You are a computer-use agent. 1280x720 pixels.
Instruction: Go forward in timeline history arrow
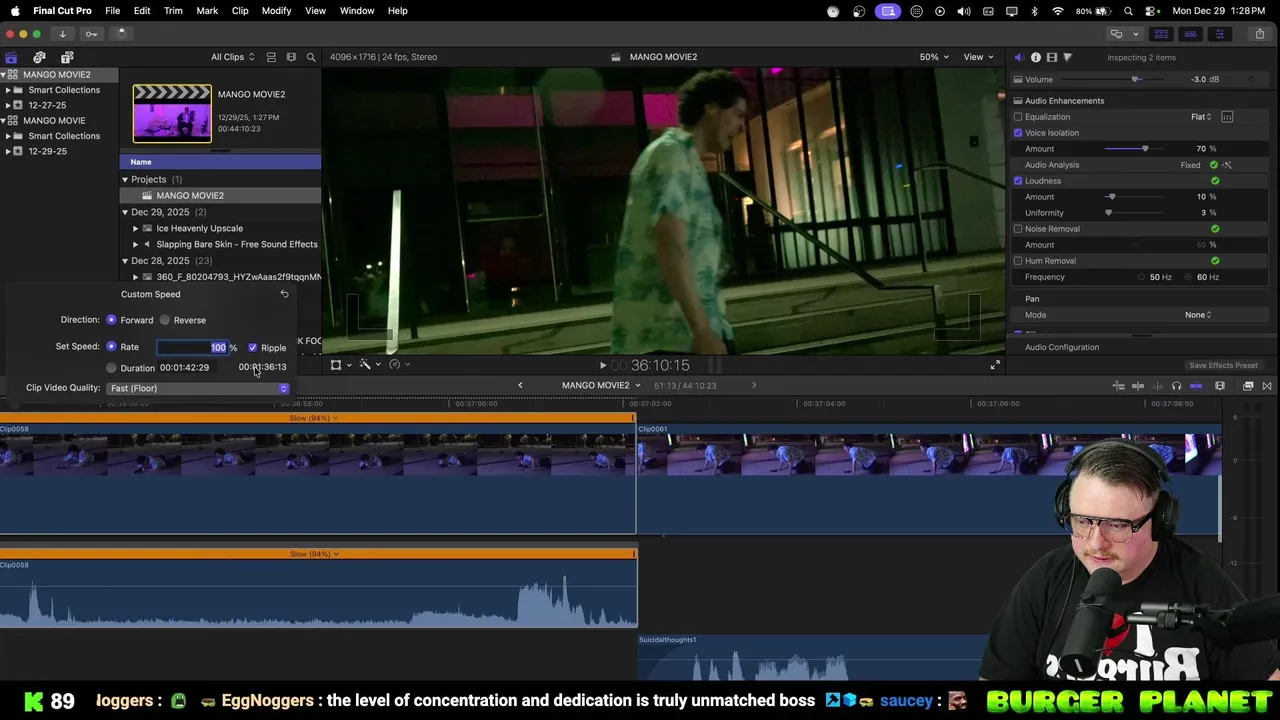click(x=754, y=386)
